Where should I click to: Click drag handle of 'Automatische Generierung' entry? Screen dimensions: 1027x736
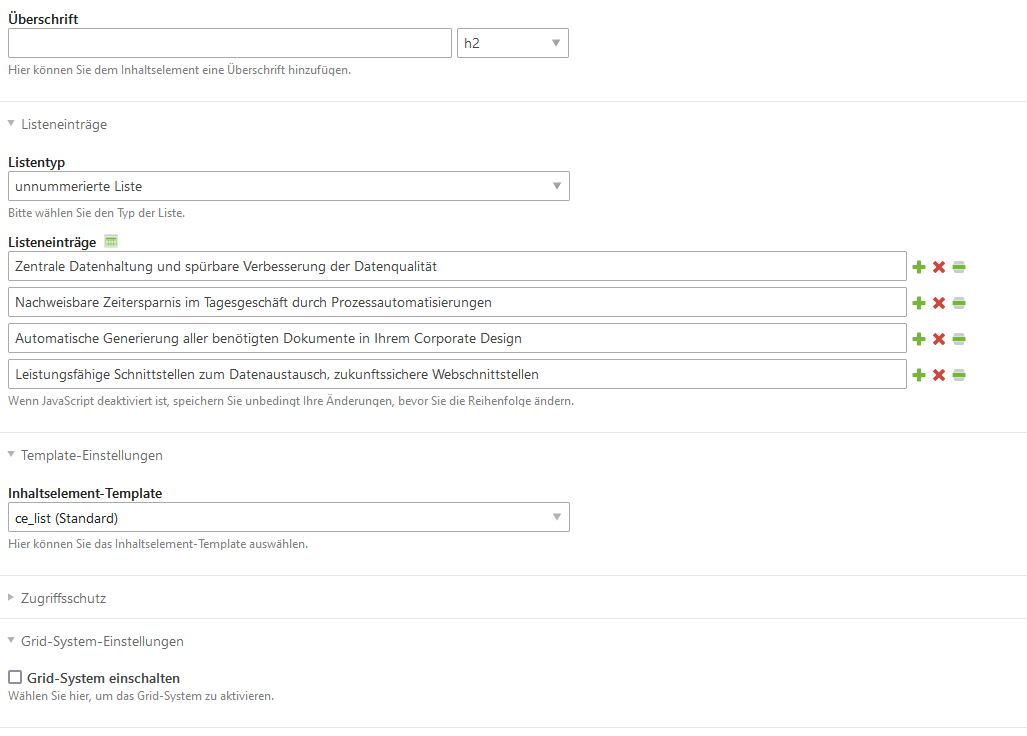click(959, 339)
